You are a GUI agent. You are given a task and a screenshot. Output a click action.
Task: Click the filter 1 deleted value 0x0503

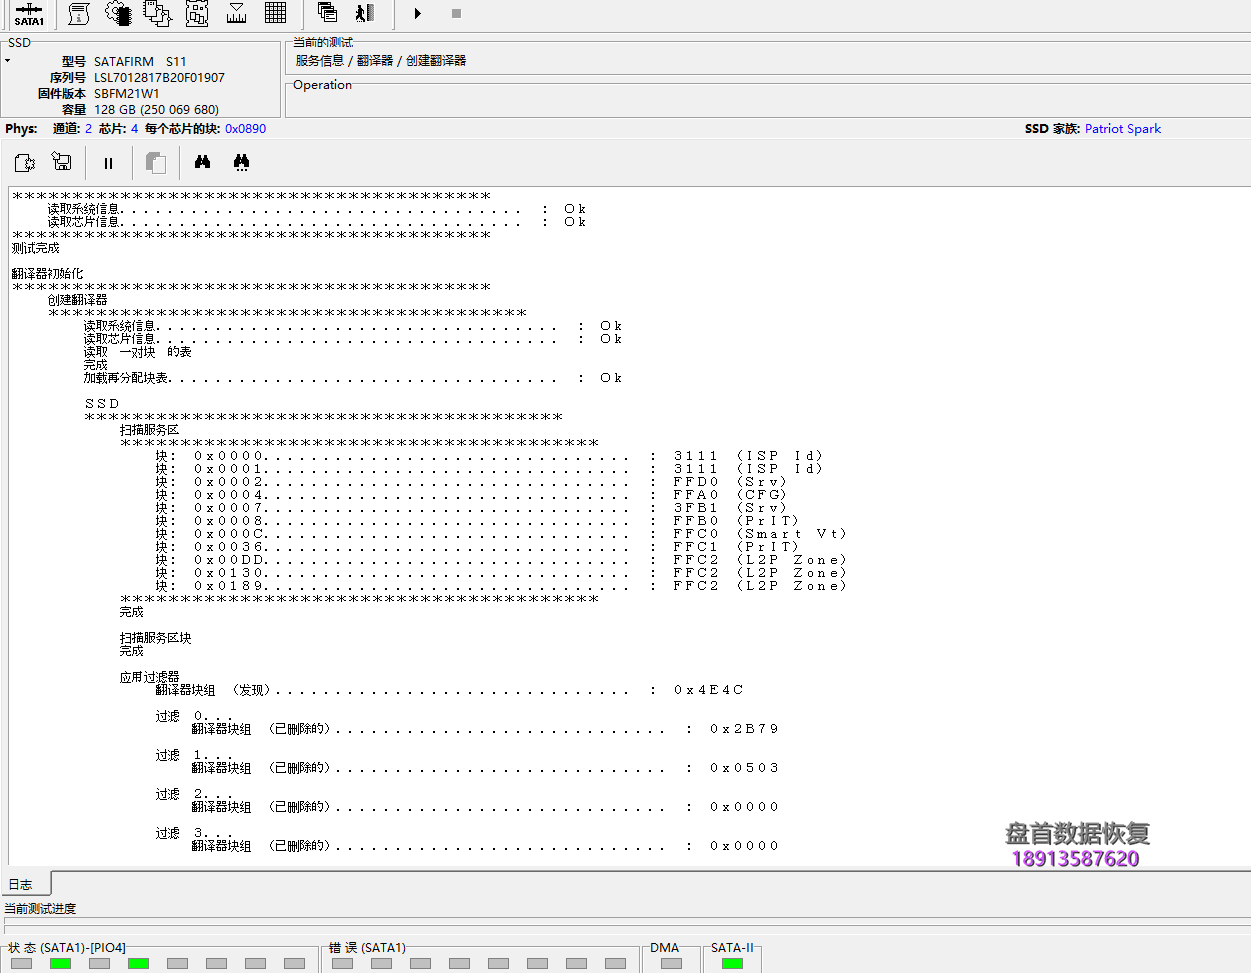click(x=745, y=768)
